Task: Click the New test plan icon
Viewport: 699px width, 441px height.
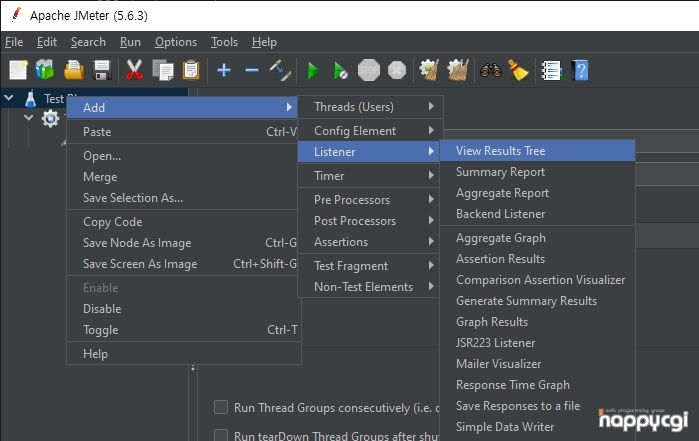Action: coord(18,70)
